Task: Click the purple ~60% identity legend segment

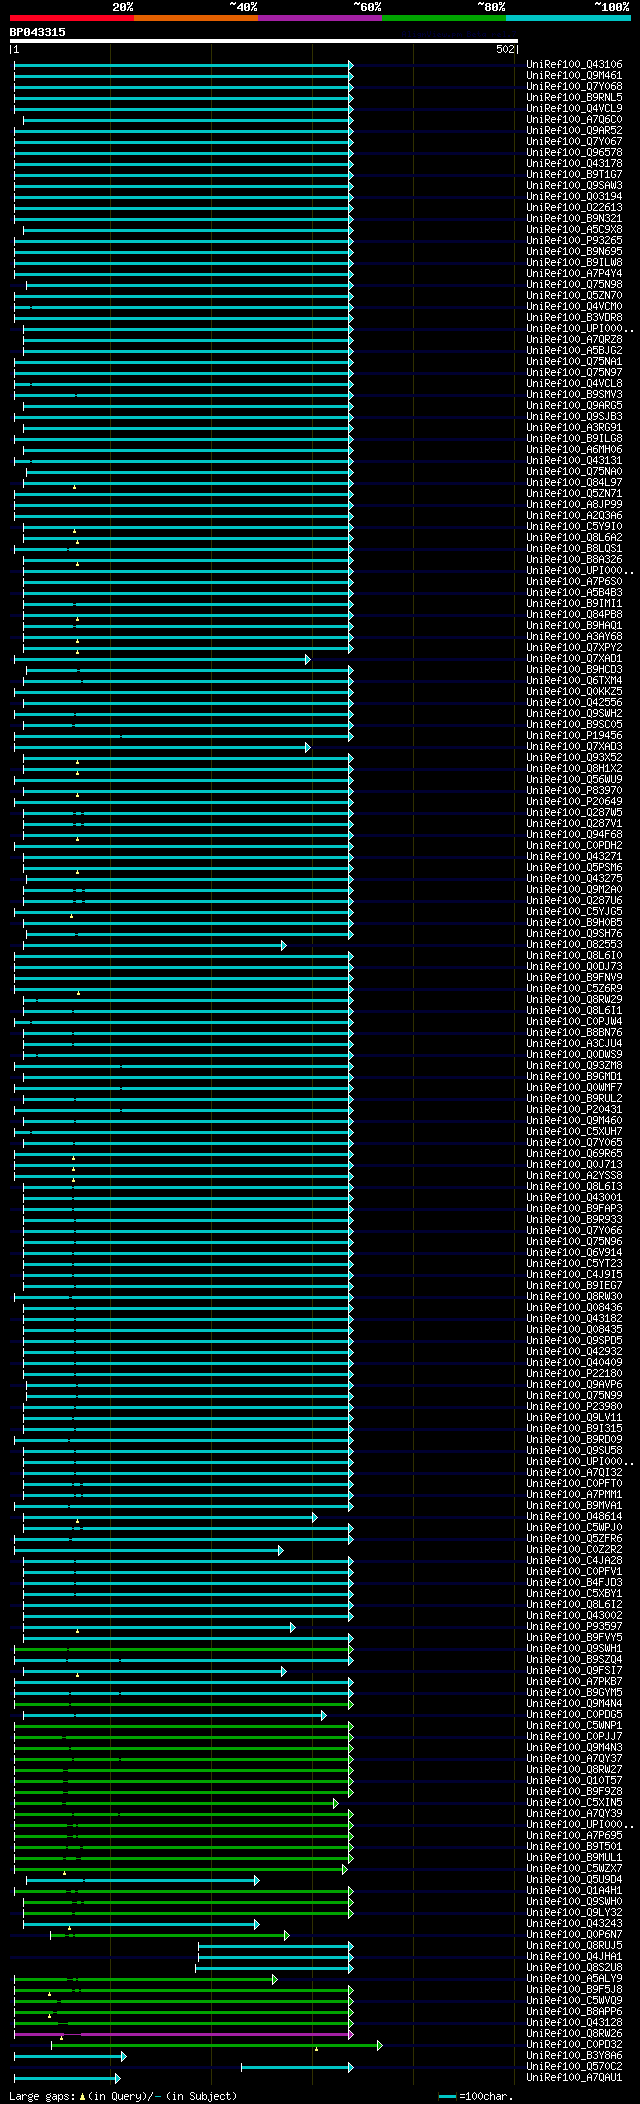Action: (320, 17)
